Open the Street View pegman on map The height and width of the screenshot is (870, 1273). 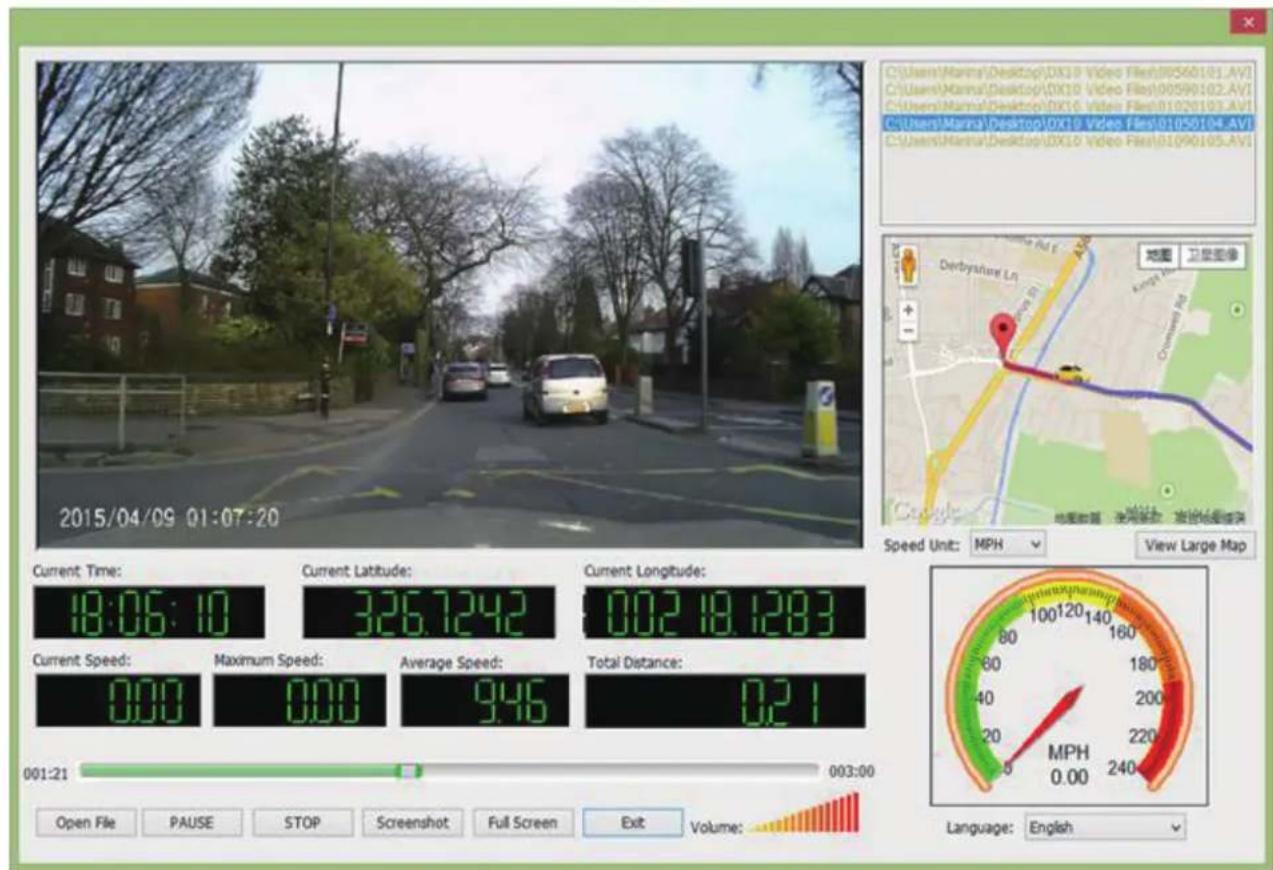pyautogui.click(x=908, y=266)
